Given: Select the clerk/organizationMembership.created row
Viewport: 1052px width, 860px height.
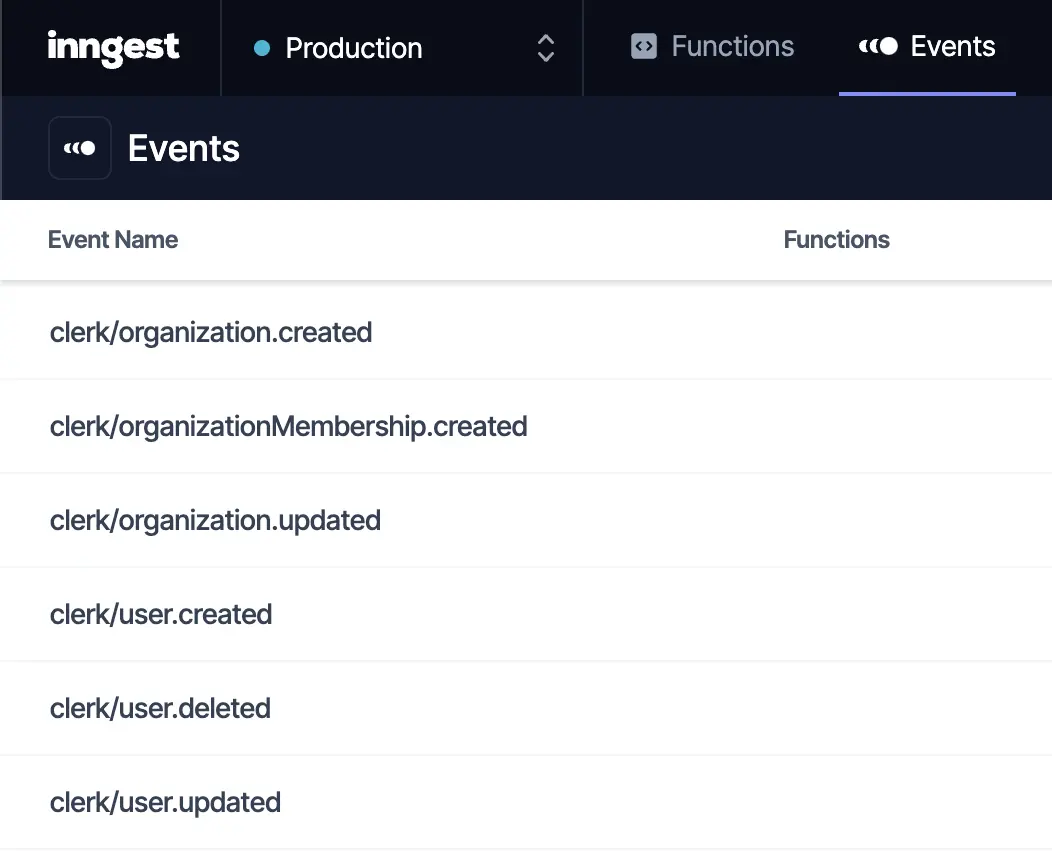Looking at the screenshot, I should click(x=288, y=426).
